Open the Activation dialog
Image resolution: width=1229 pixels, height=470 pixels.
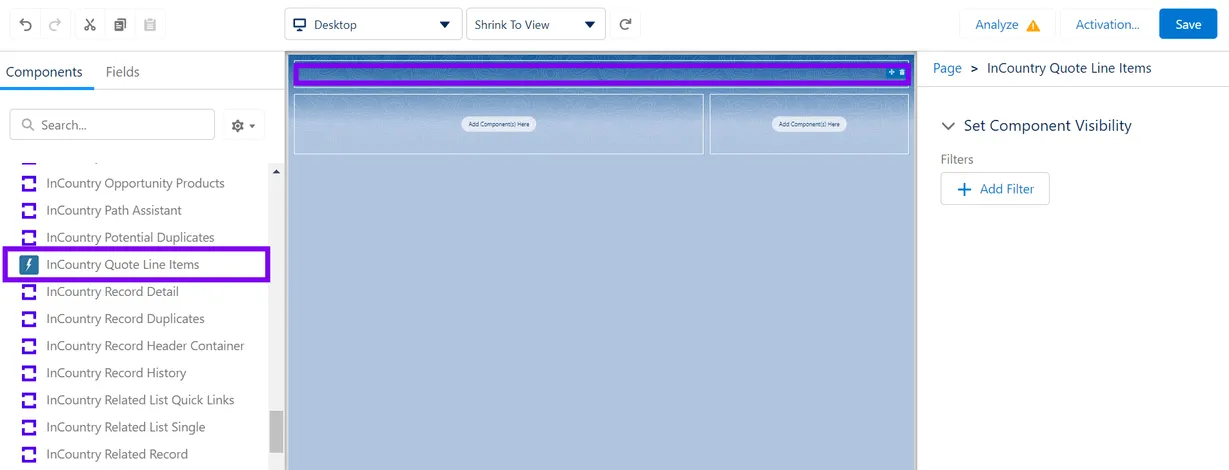1107,24
